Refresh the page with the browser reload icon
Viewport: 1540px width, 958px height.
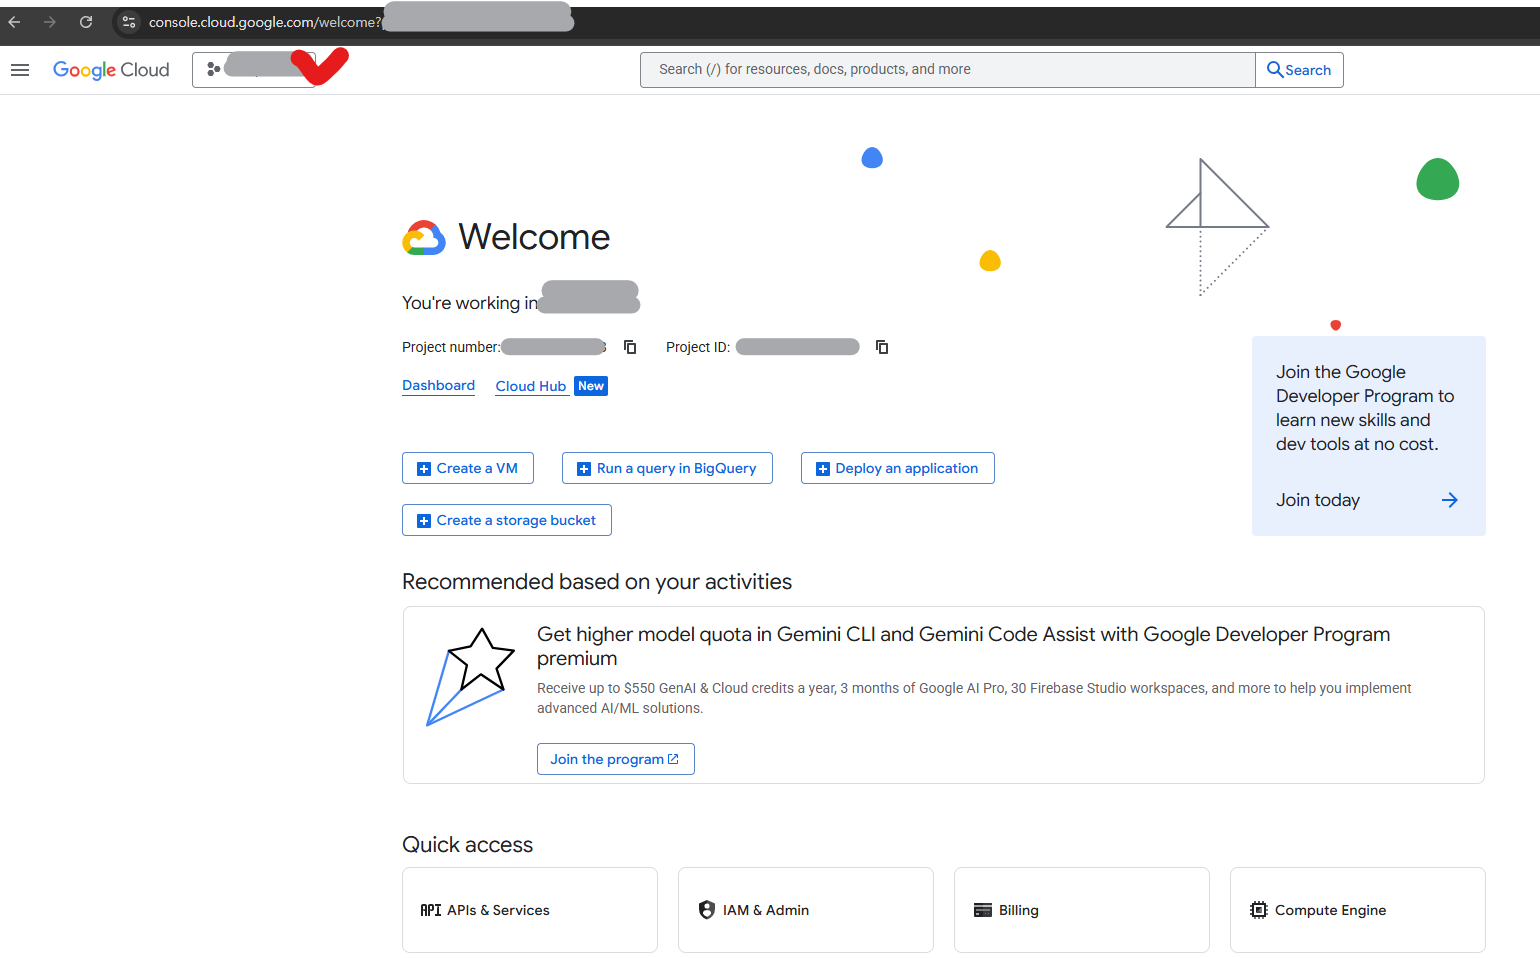(x=86, y=20)
